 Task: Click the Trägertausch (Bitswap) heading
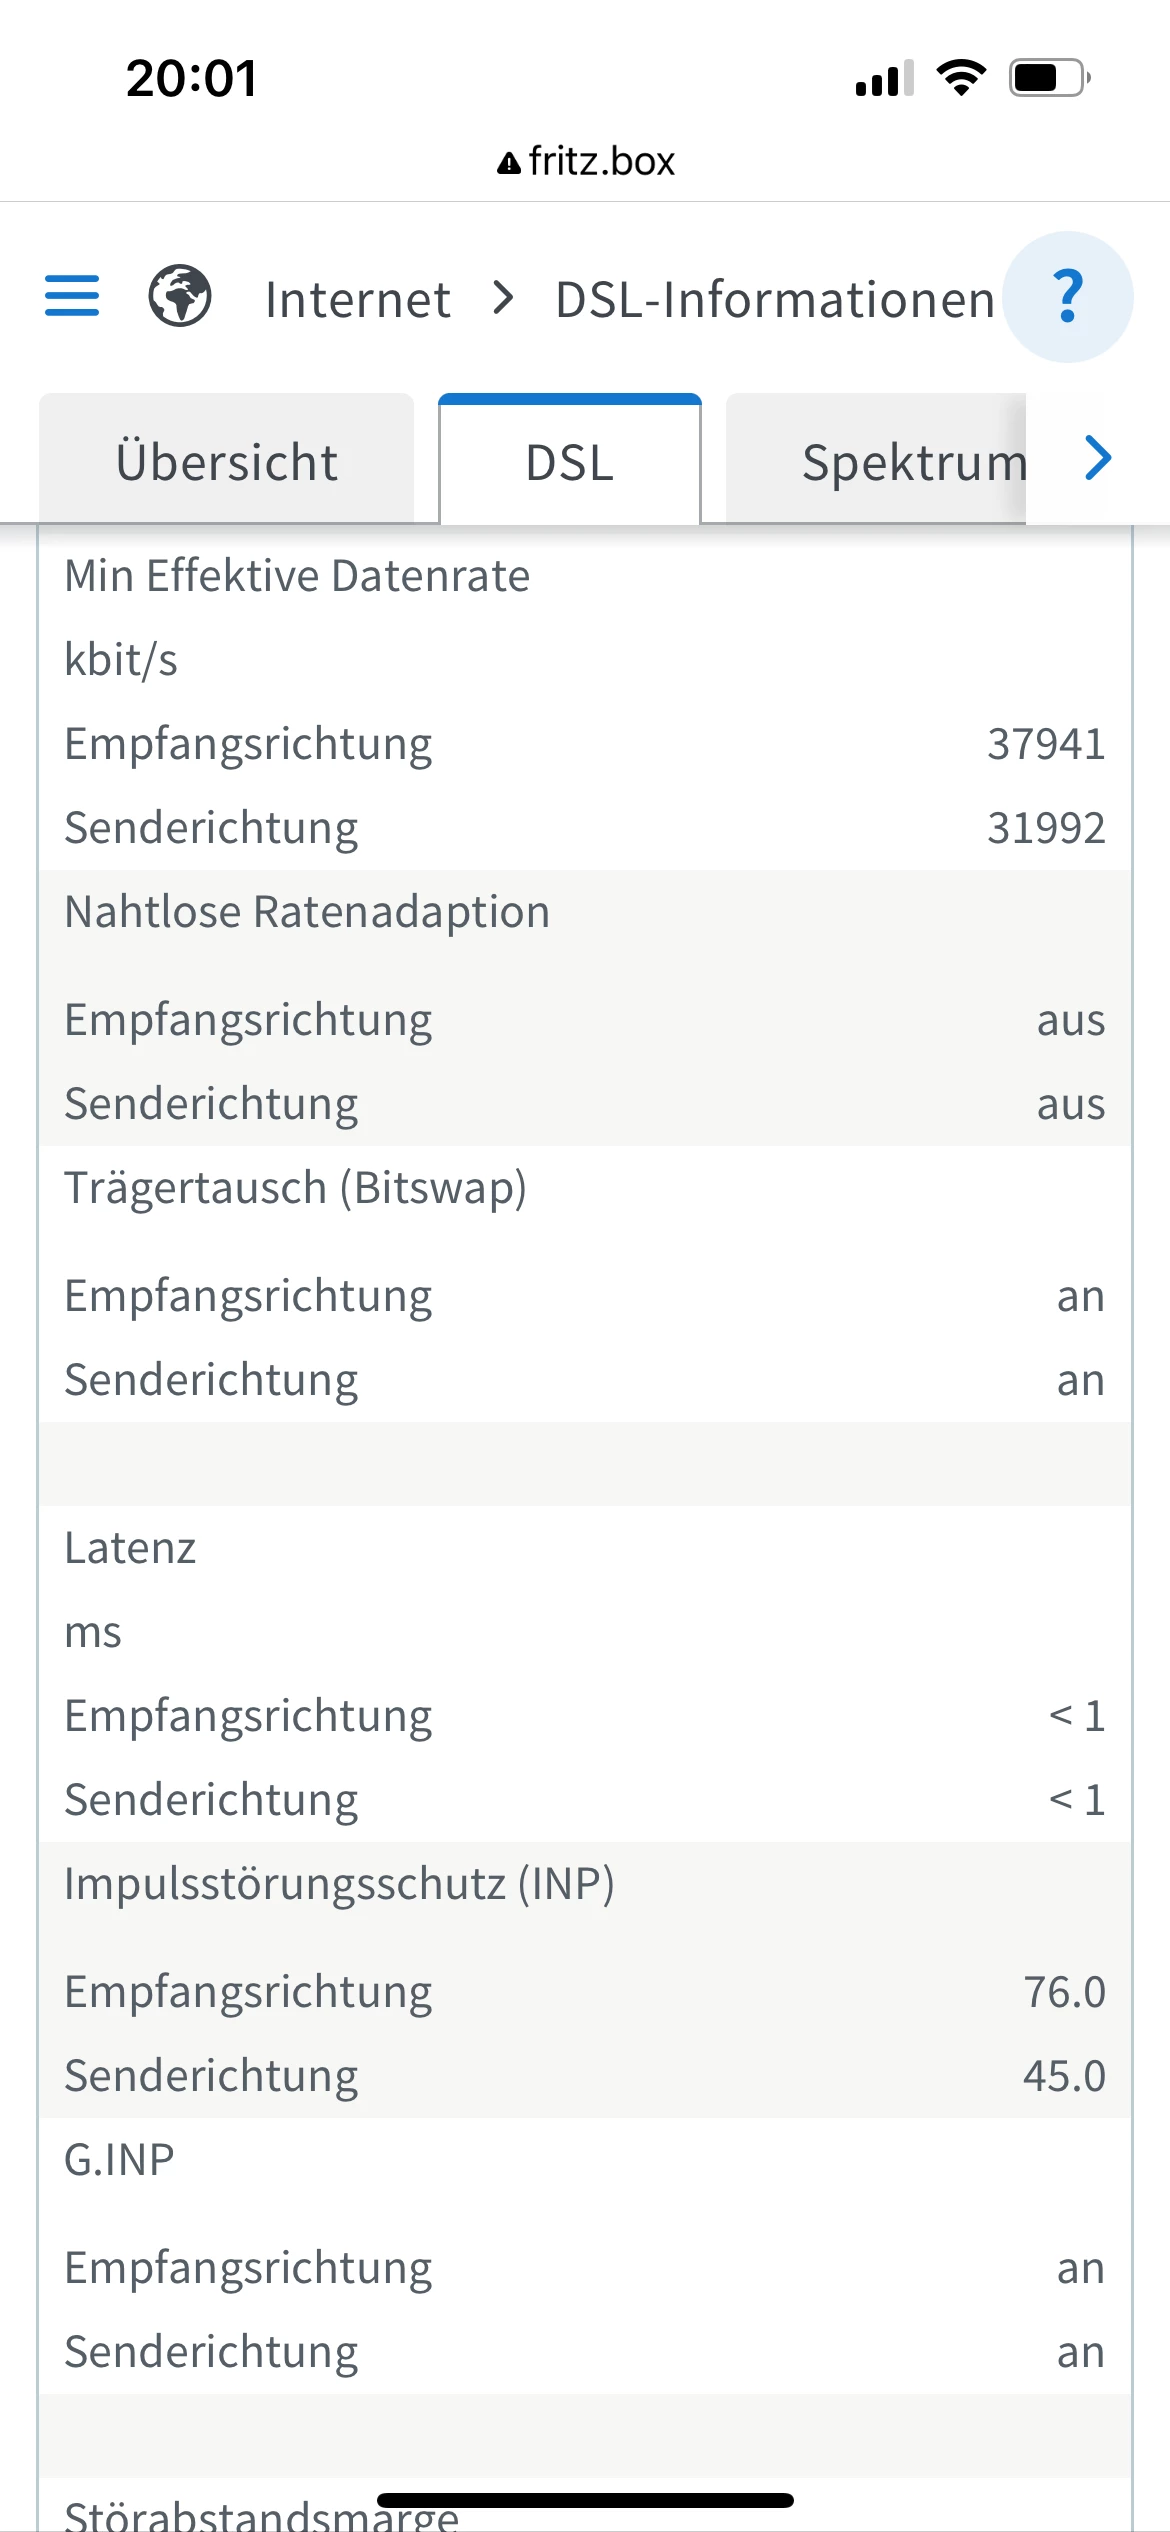[x=295, y=1188]
